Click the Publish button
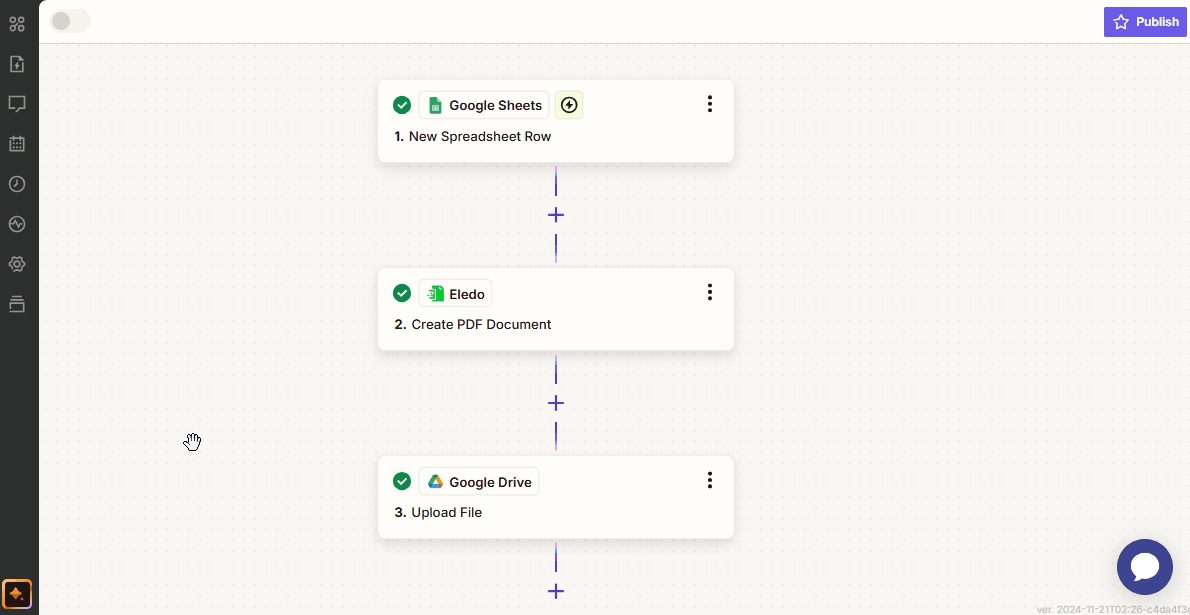 click(x=1145, y=22)
